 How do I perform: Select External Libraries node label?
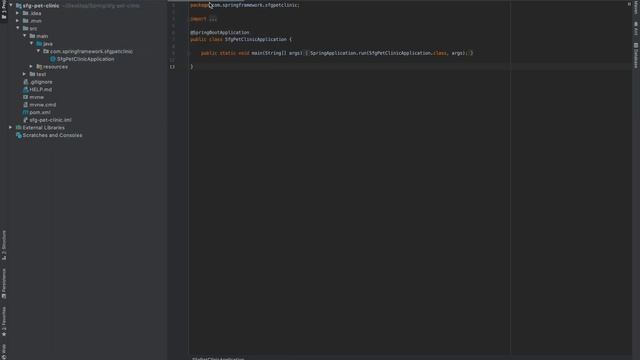pos(44,128)
